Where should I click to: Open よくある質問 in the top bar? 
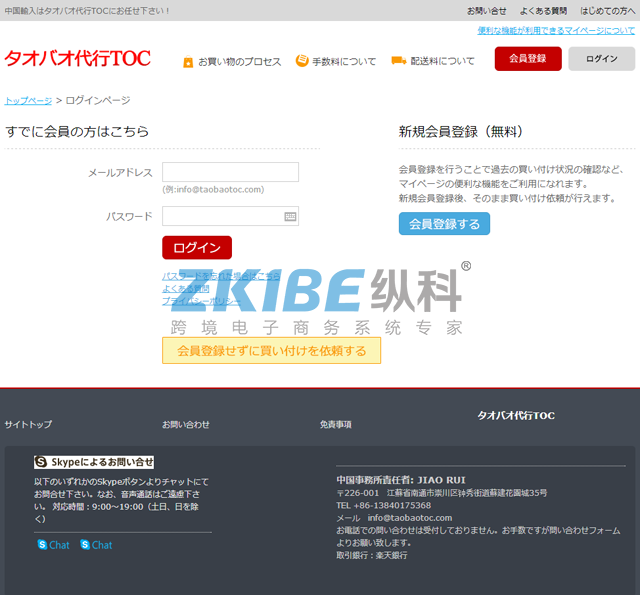pos(543,11)
